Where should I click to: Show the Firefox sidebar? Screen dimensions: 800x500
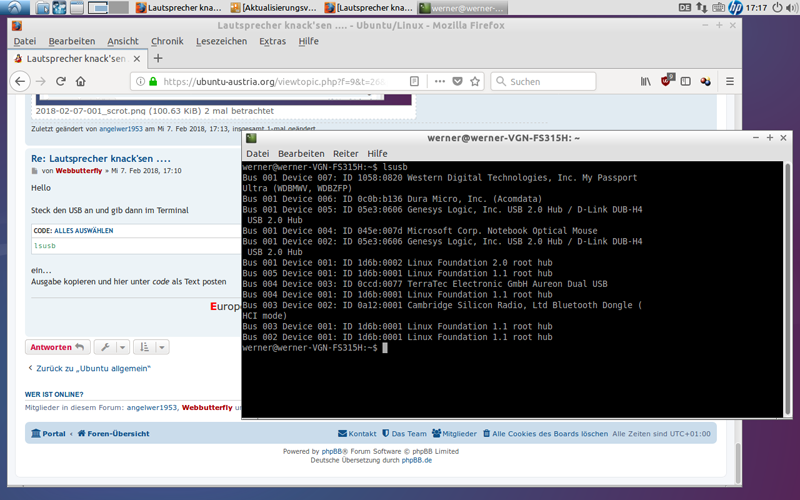click(685, 82)
